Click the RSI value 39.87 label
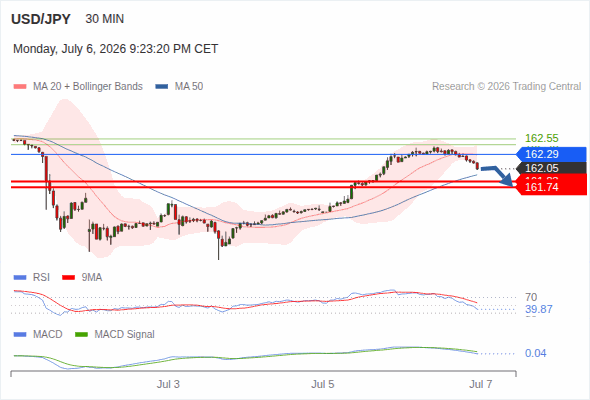Image resolution: width=590 pixels, height=400 pixels. pyautogui.click(x=539, y=309)
